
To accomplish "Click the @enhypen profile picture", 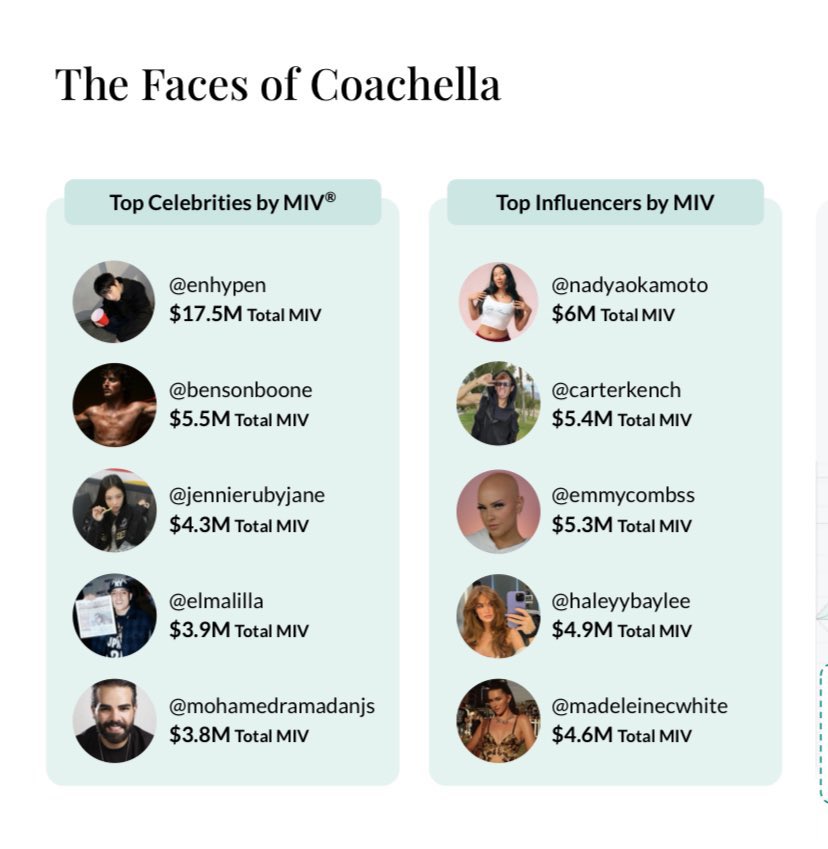I will tap(114, 302).
